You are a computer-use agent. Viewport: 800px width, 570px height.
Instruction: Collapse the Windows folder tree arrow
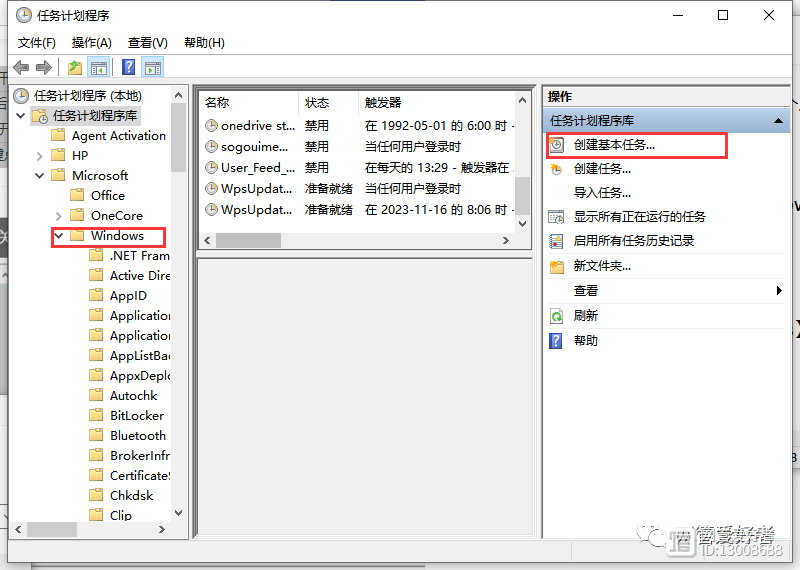[x=59, y=236]
